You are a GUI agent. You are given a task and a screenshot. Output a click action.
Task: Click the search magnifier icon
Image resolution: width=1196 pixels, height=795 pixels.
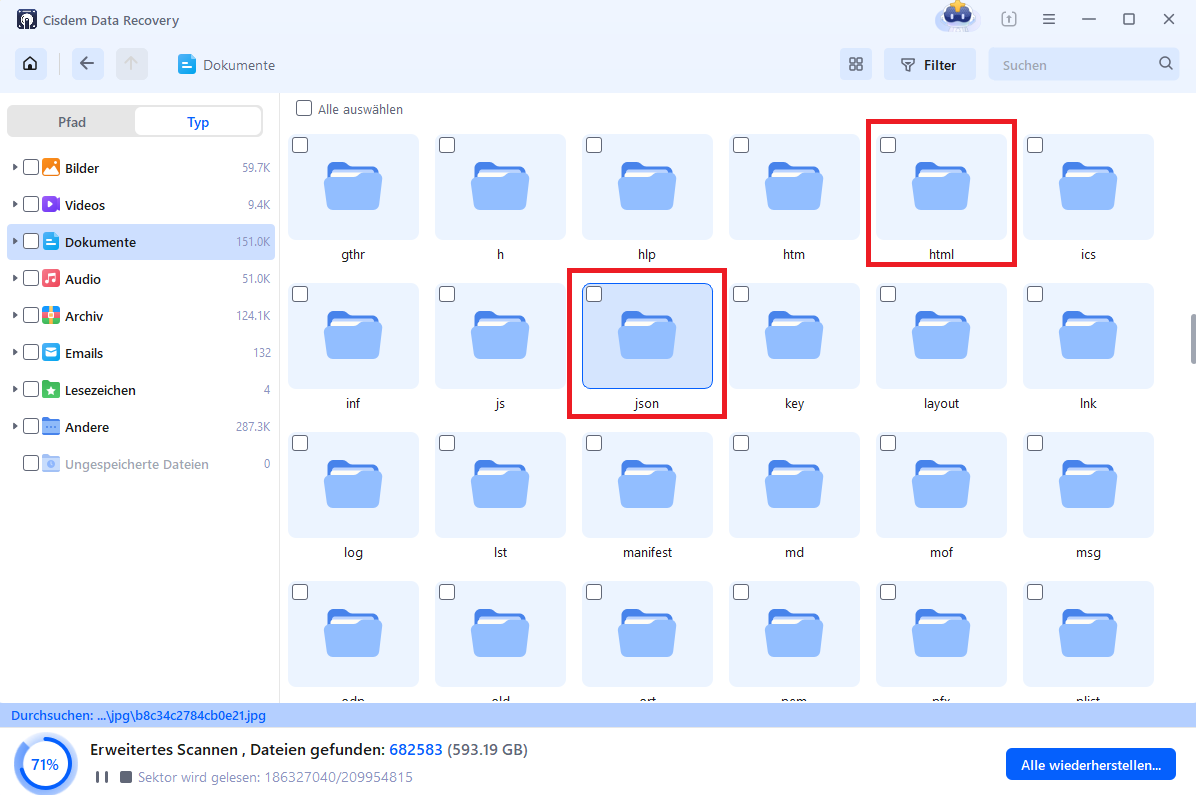1165,64
